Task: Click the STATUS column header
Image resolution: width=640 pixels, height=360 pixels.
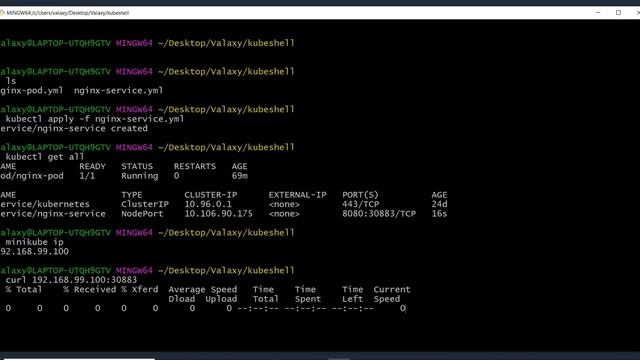Action: [x=137, y=167]
